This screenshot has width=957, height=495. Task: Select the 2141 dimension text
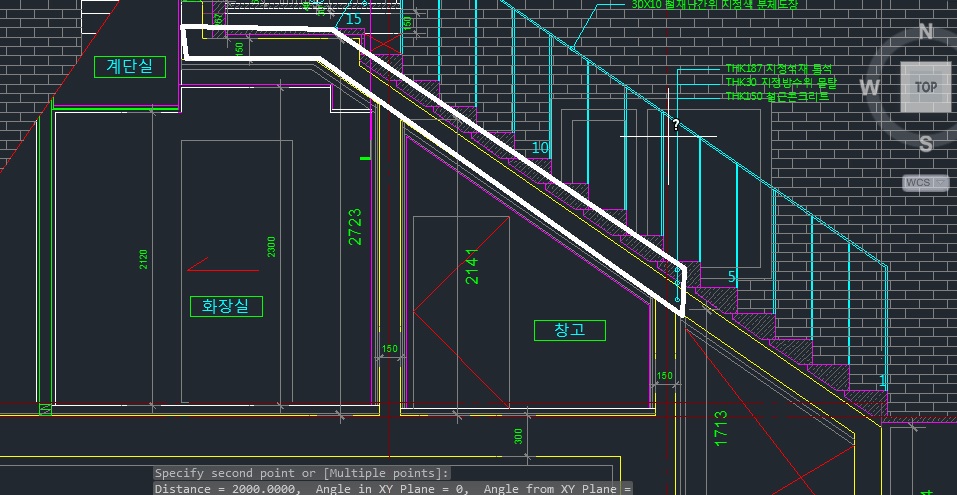(474, 267)
